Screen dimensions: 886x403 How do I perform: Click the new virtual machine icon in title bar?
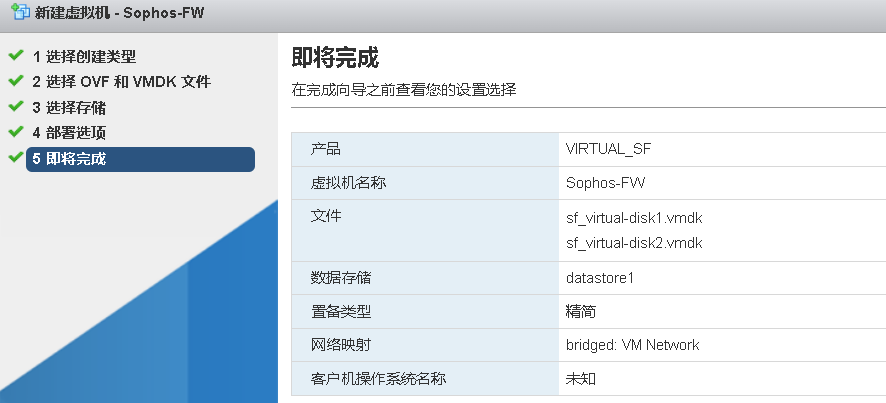point(20,12)
